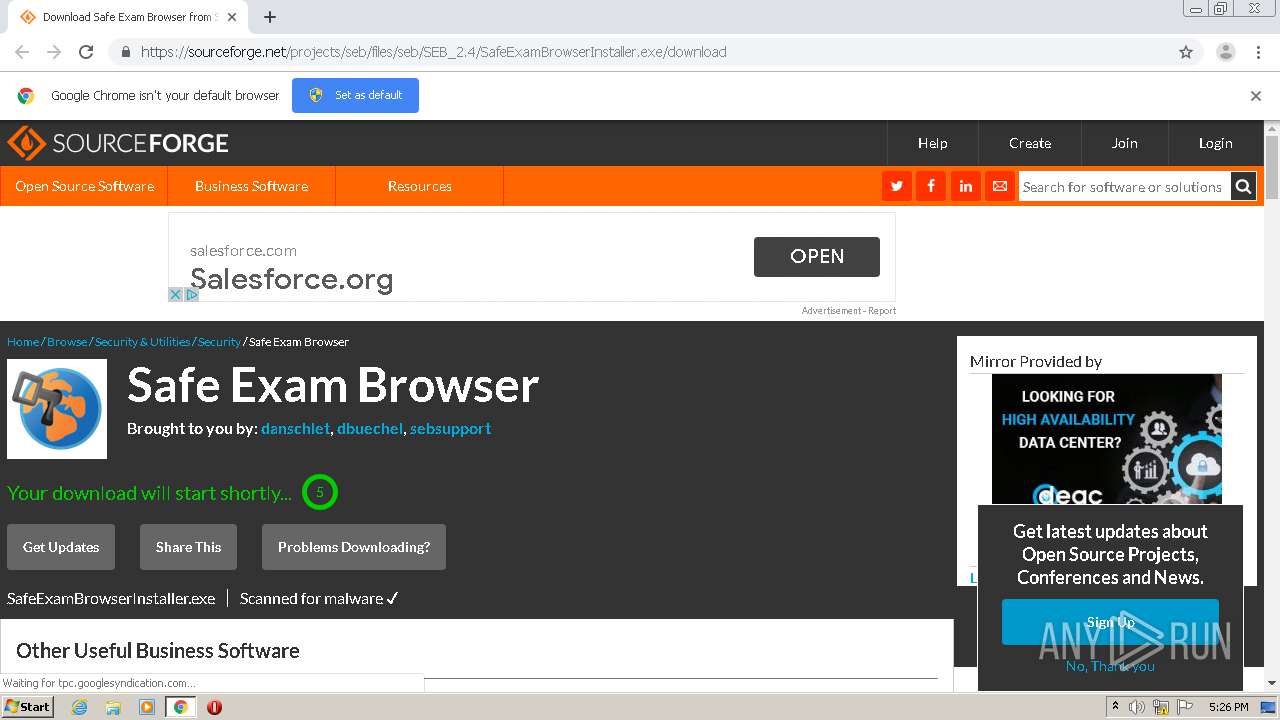Open SourceForge Twitter page
The height and width of the screenshot is (720, 1280).
coord(897,186)
